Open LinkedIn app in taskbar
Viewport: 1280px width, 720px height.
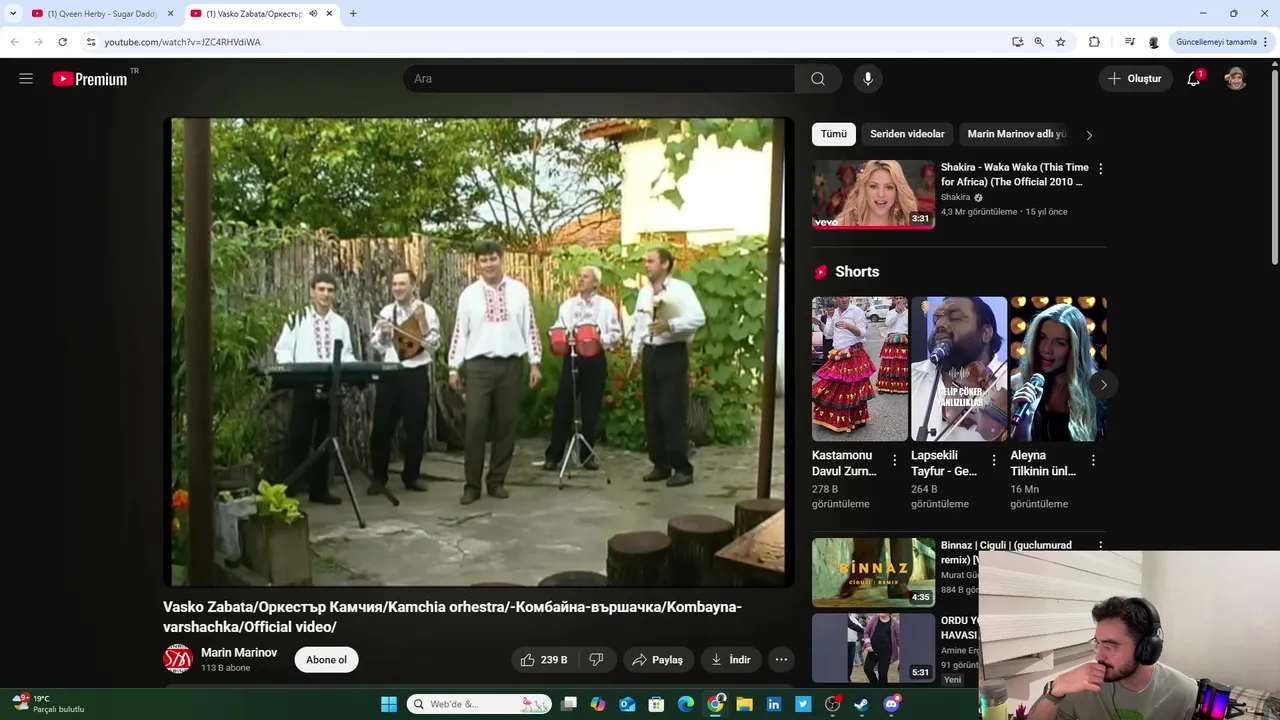coord(774,704)
